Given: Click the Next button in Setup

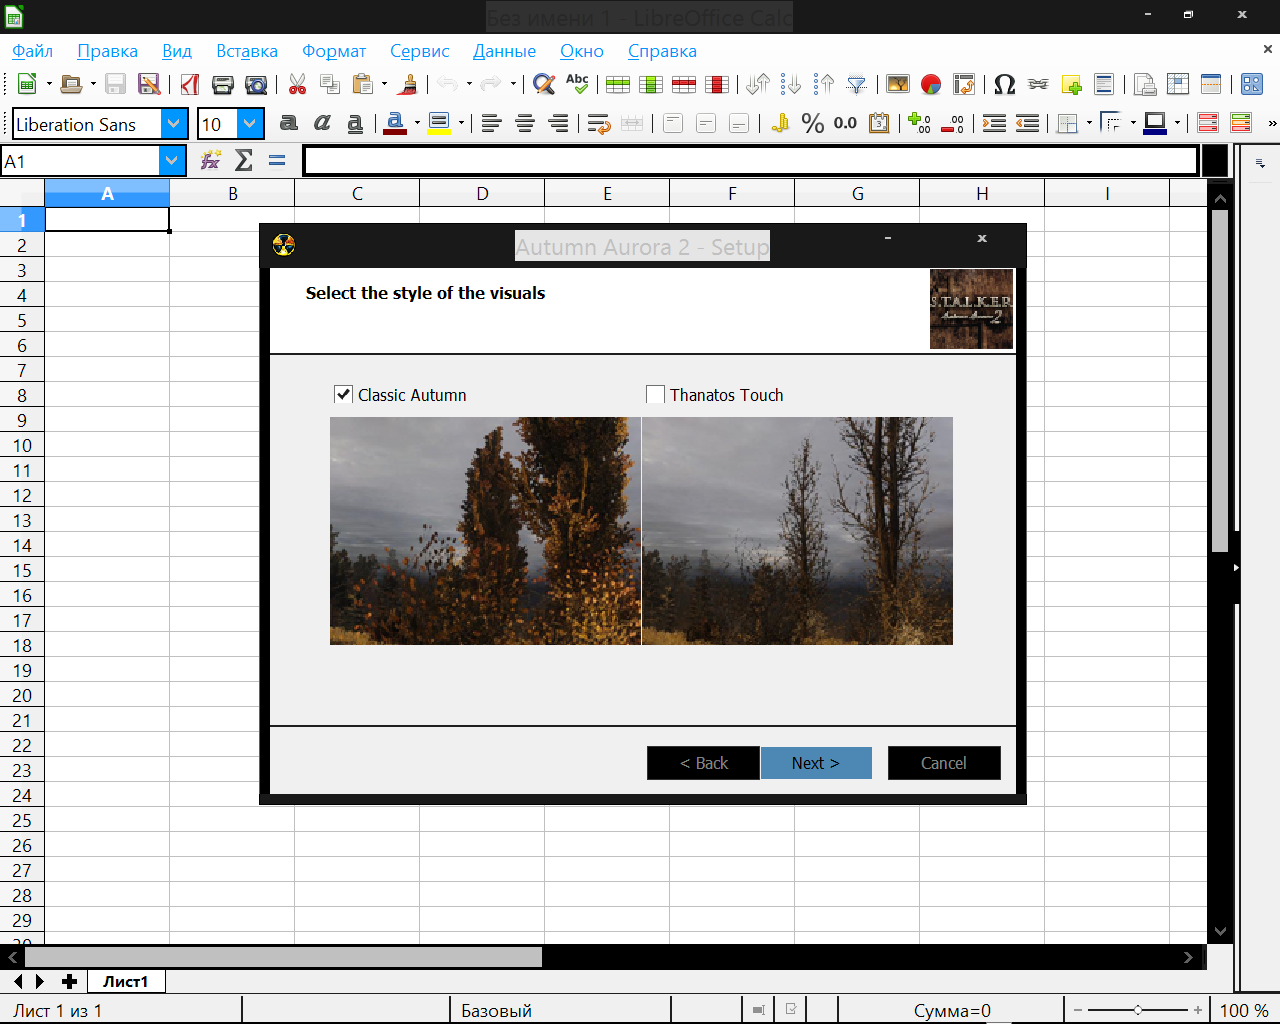Looking at the screenshot, I should point(816,763).
